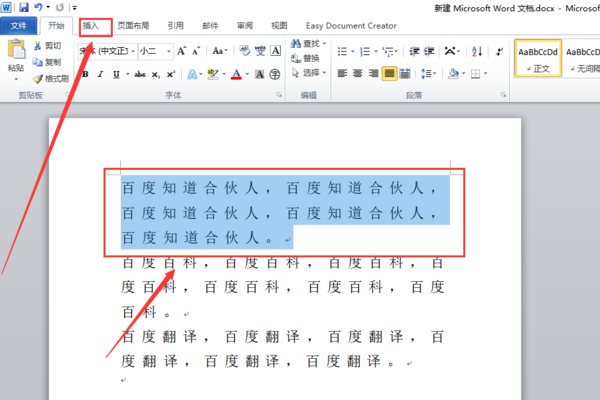This screenshot has height=400, width=600.
Task: Toggle Strikethrough (abc) formatting
Action: pos(140,74)
